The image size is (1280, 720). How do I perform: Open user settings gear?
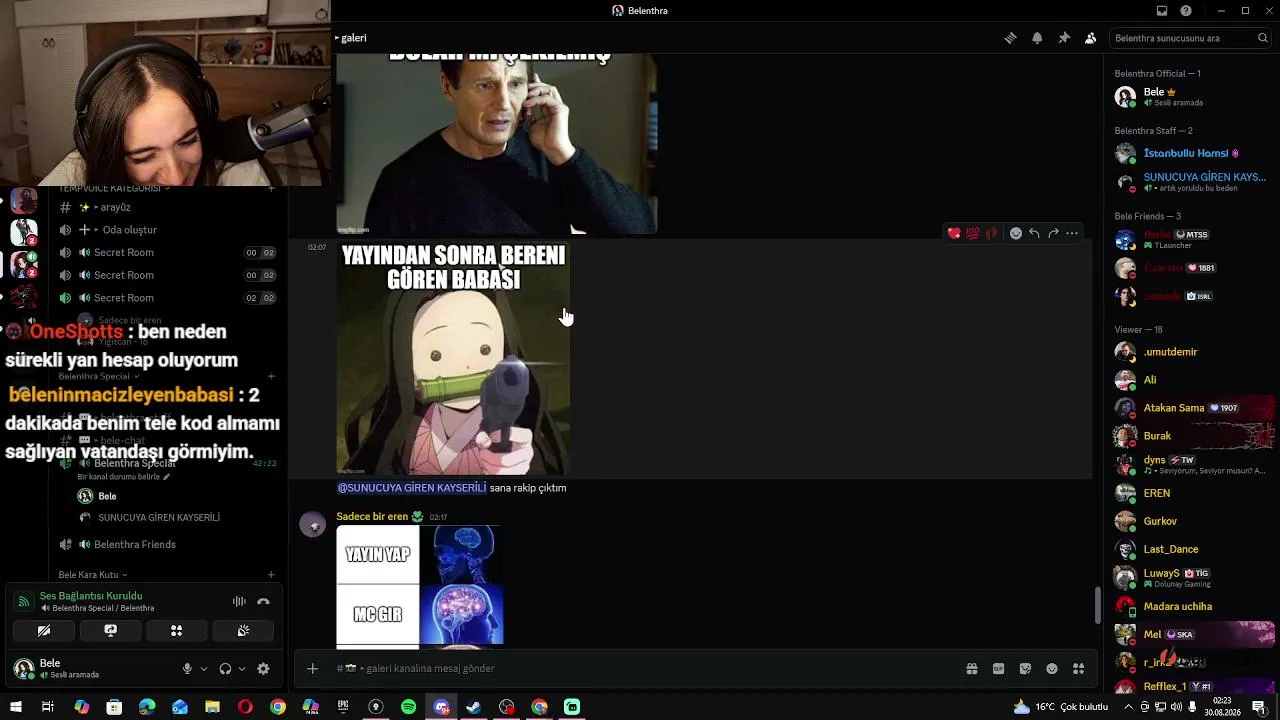(263, 669)
